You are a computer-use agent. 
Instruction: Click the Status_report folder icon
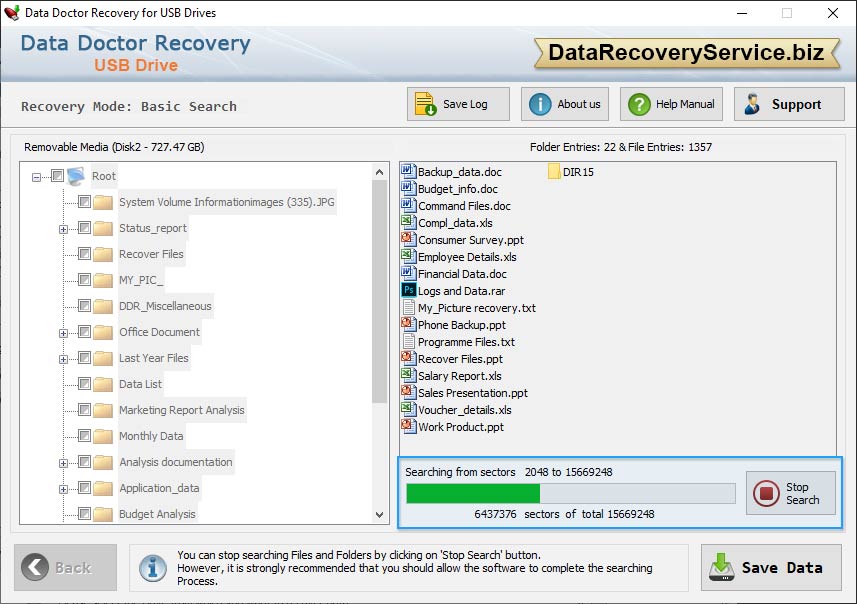(103, 228)
